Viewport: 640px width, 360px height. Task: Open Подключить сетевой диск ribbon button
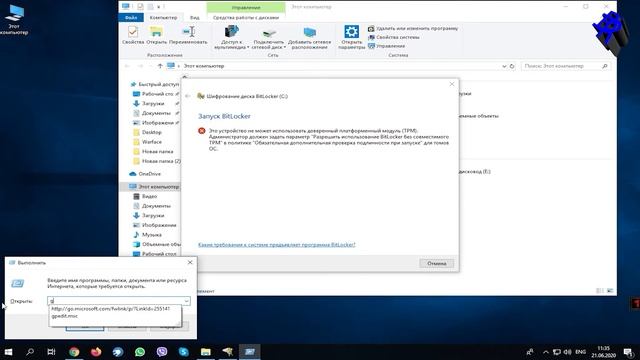269,38
